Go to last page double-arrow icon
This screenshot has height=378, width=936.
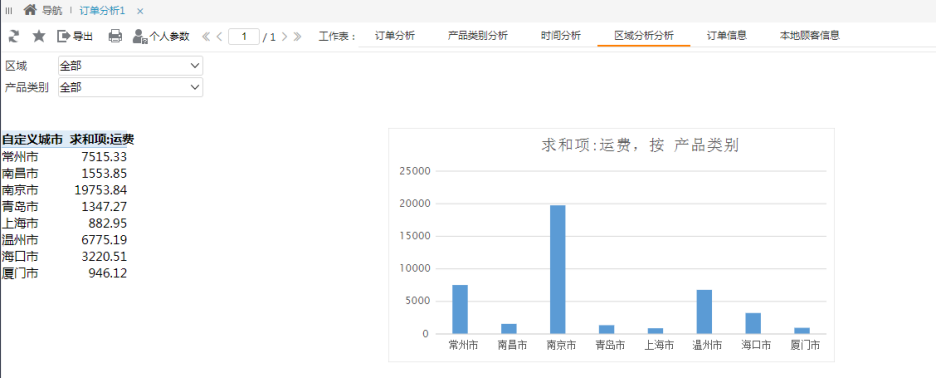point(297,36)
